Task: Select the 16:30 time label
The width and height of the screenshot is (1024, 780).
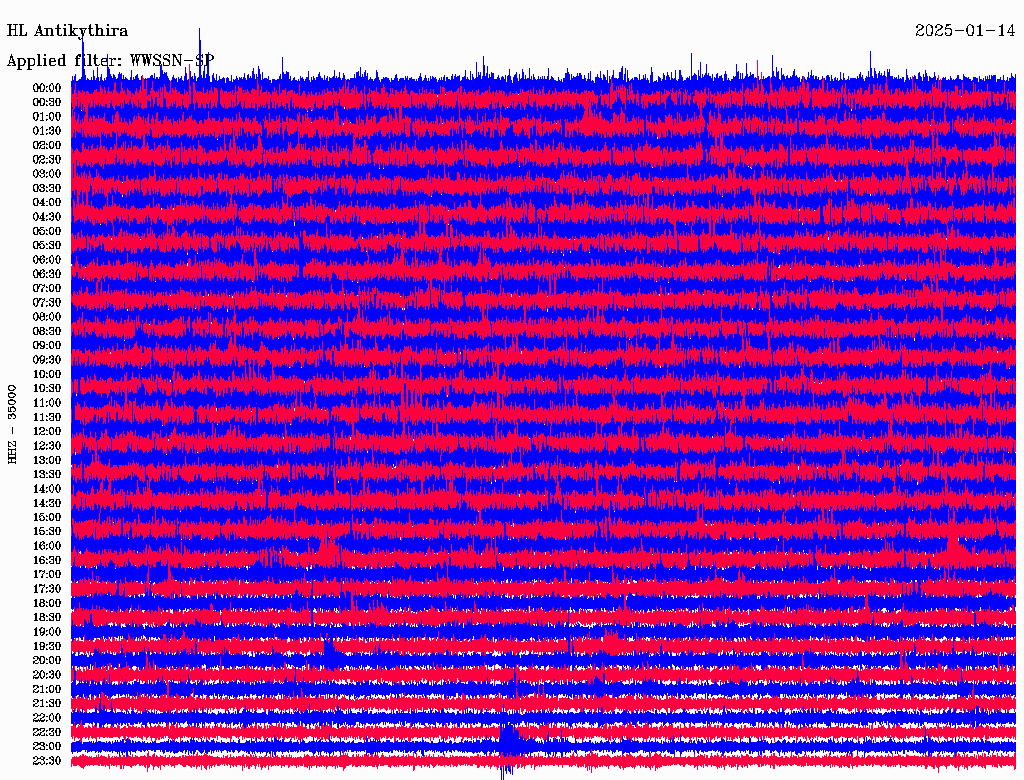Action: [47, 561]
